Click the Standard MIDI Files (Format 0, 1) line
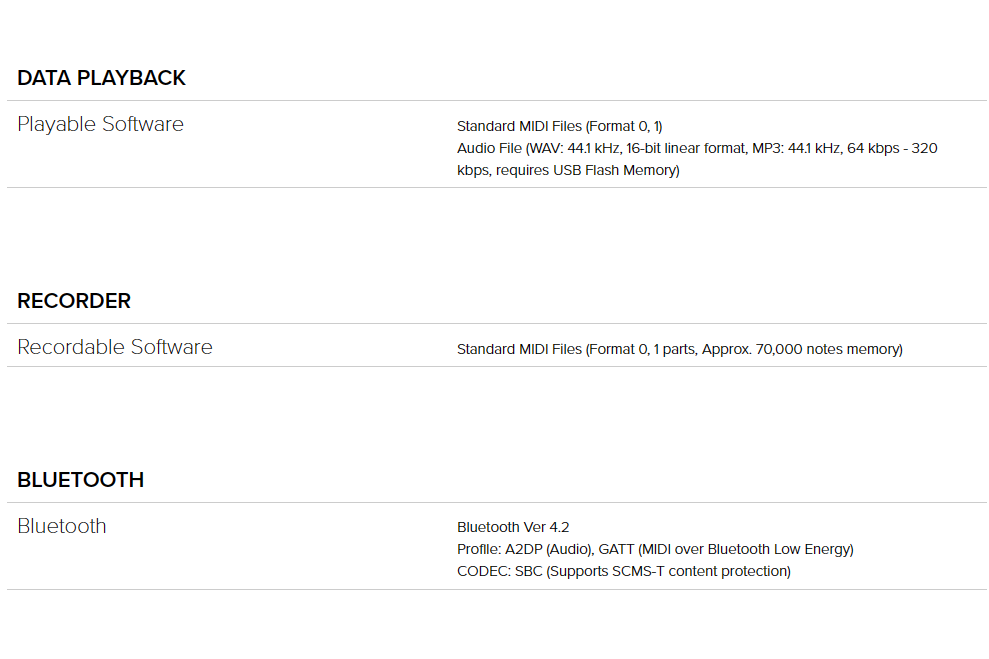 click(559, 126)
